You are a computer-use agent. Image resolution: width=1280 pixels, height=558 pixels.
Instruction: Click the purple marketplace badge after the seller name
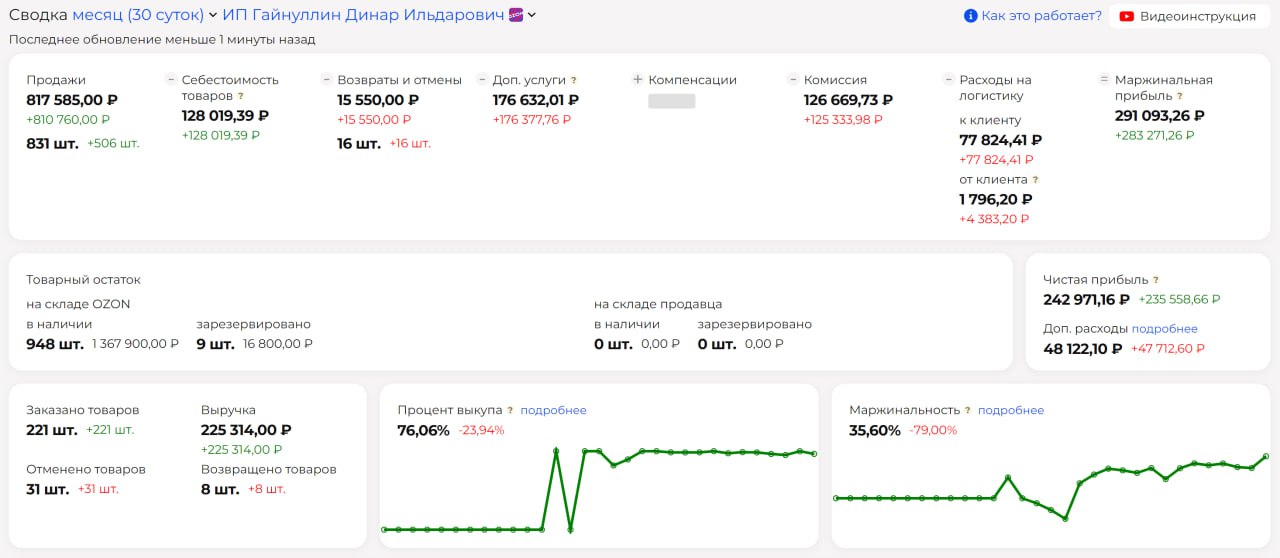click(x=516, y=15)
